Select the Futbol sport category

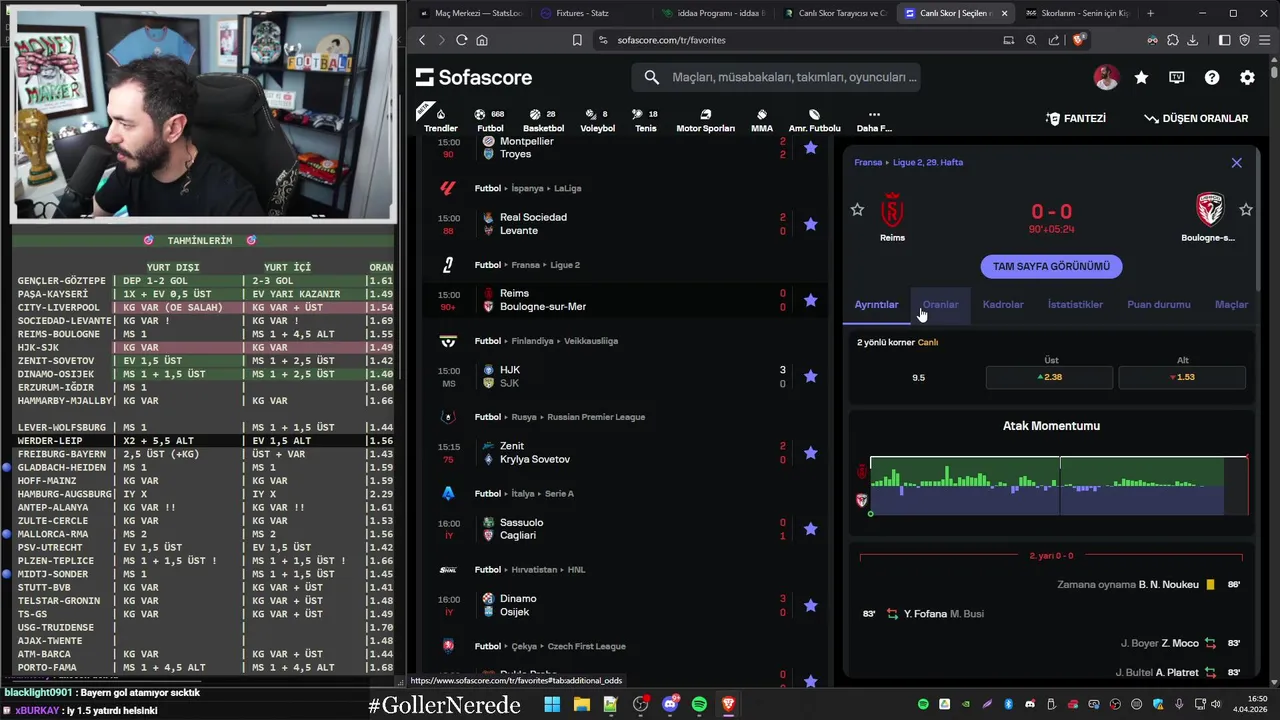point(490,120)
